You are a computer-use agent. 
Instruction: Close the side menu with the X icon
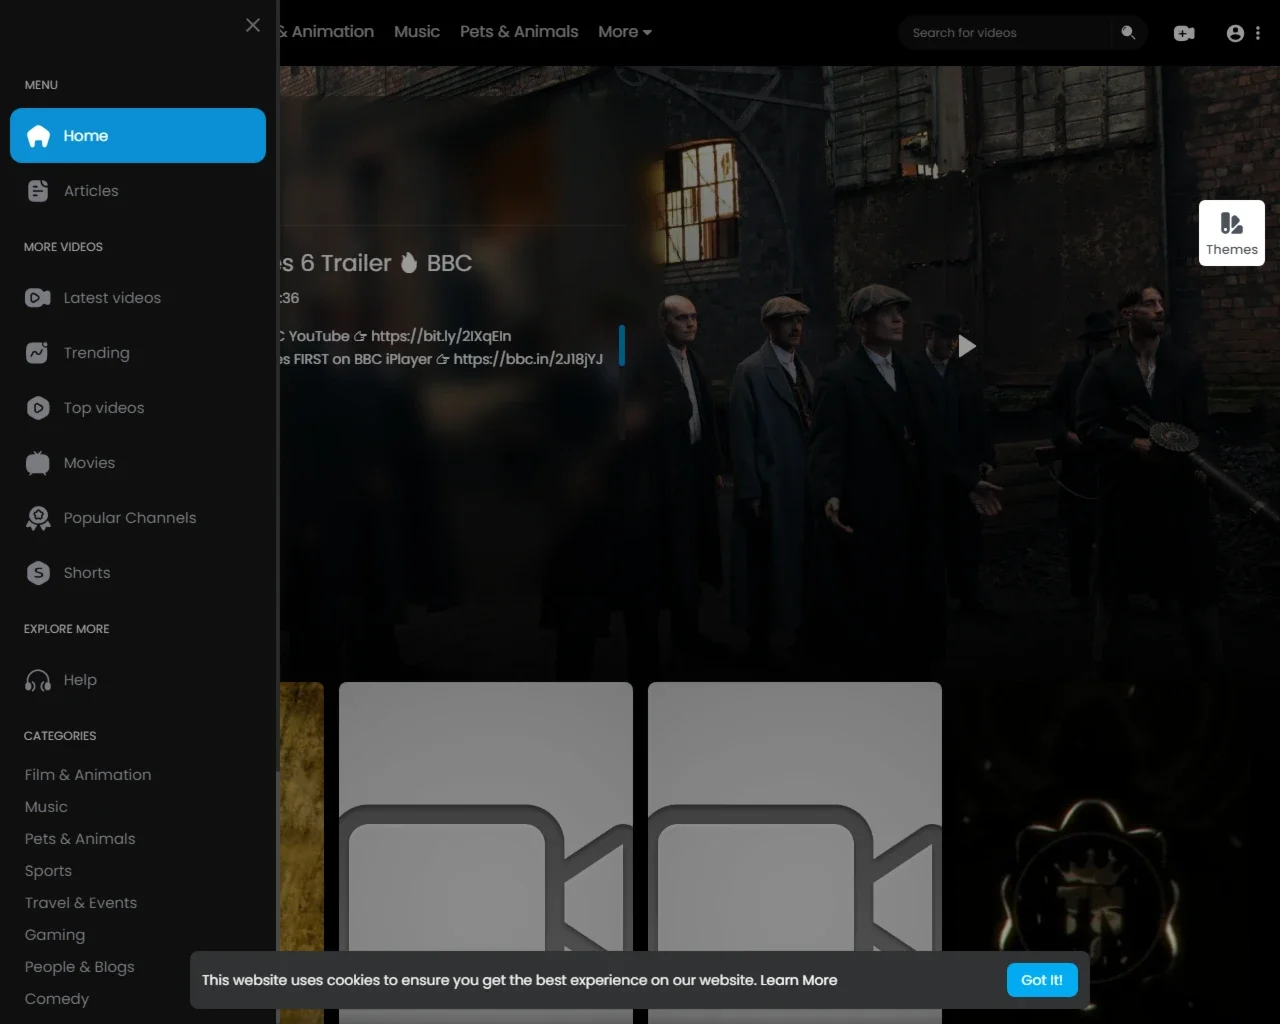(x=253, y=25)
